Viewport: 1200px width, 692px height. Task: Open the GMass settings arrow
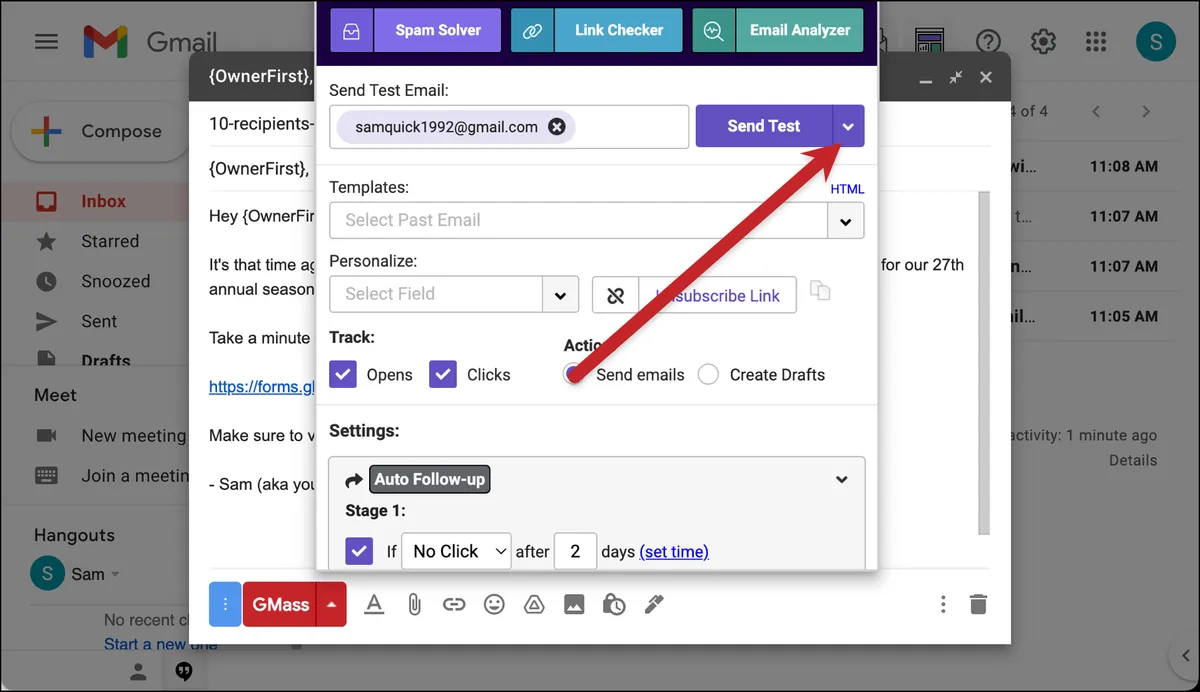pos(331,604)
